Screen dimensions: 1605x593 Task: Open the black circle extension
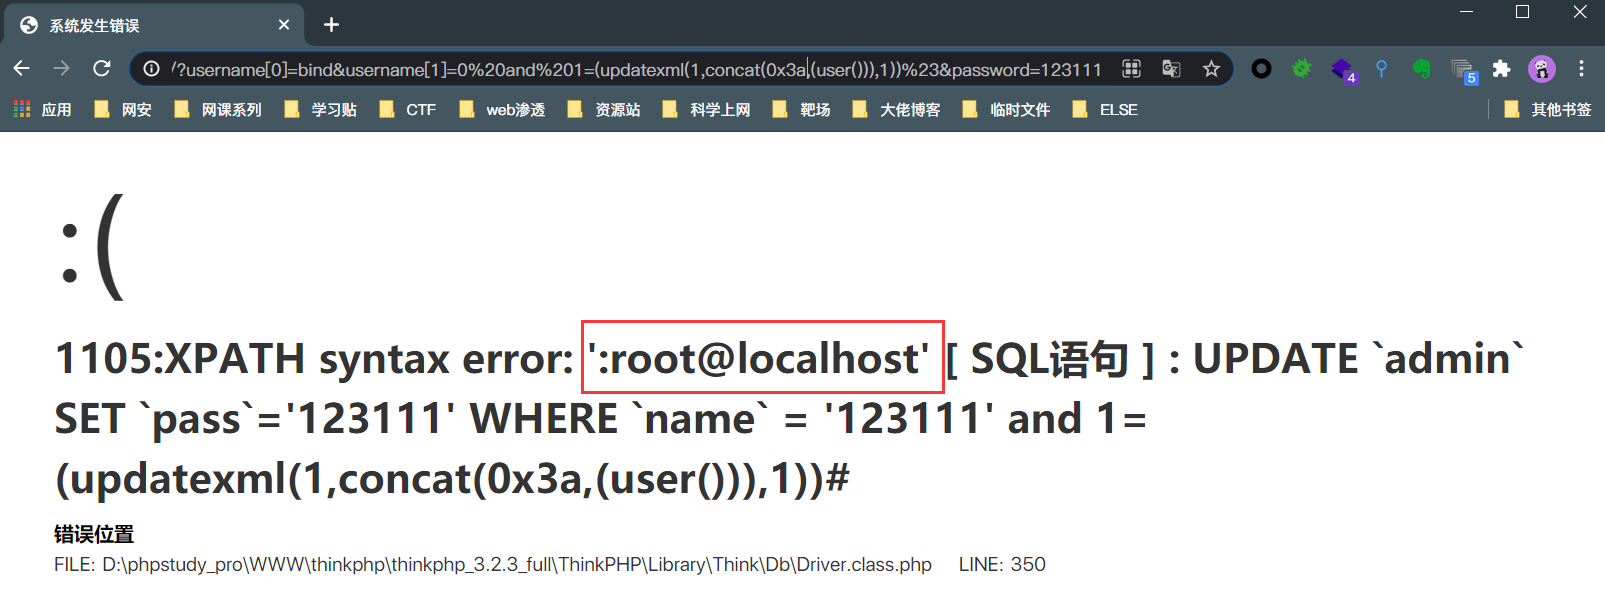click(1261, 68)
